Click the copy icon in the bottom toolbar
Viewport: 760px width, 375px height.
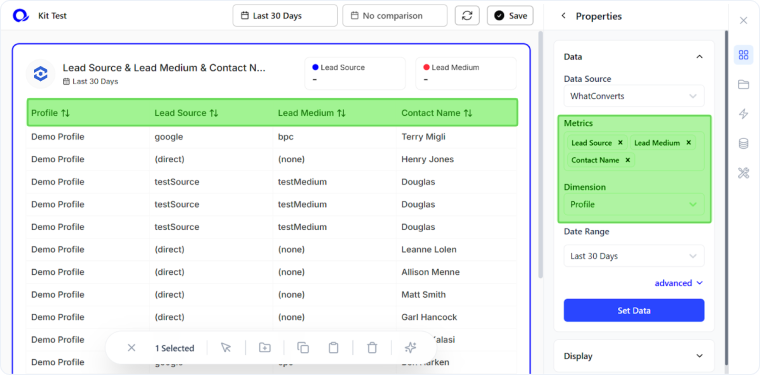[303, 348]
